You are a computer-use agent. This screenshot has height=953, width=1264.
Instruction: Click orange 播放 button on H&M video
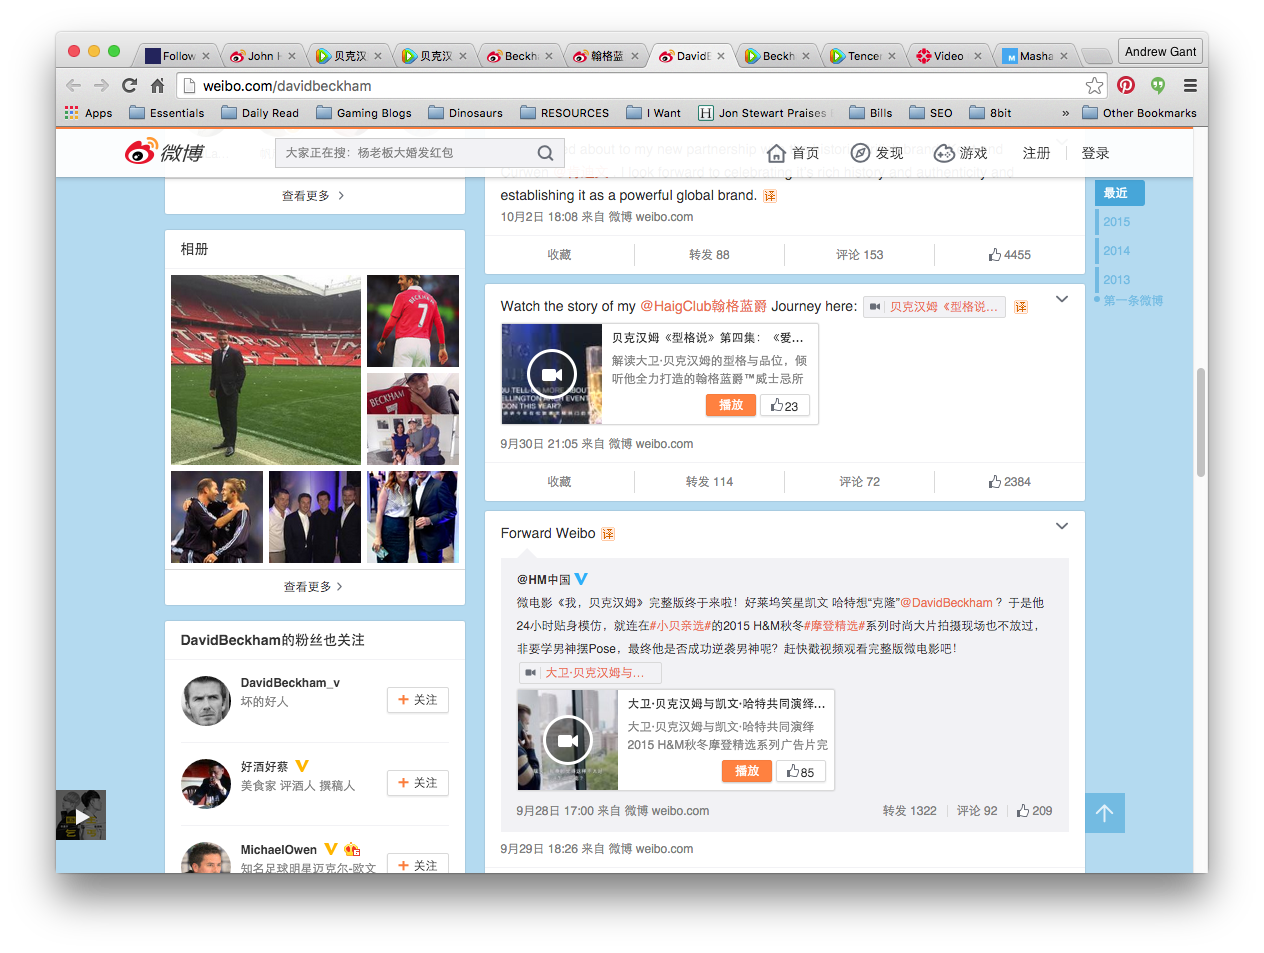(x=747, y=771)
